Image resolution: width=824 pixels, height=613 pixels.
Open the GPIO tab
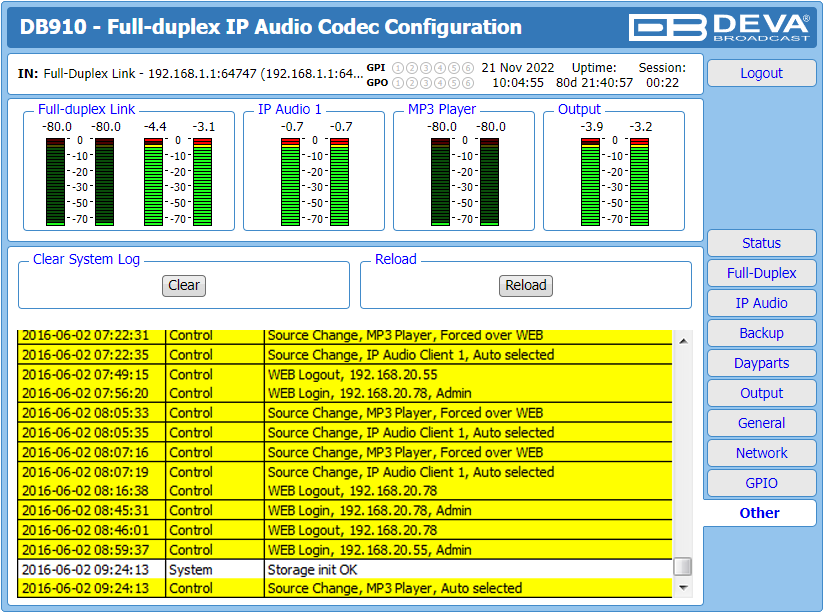point(761,483)
